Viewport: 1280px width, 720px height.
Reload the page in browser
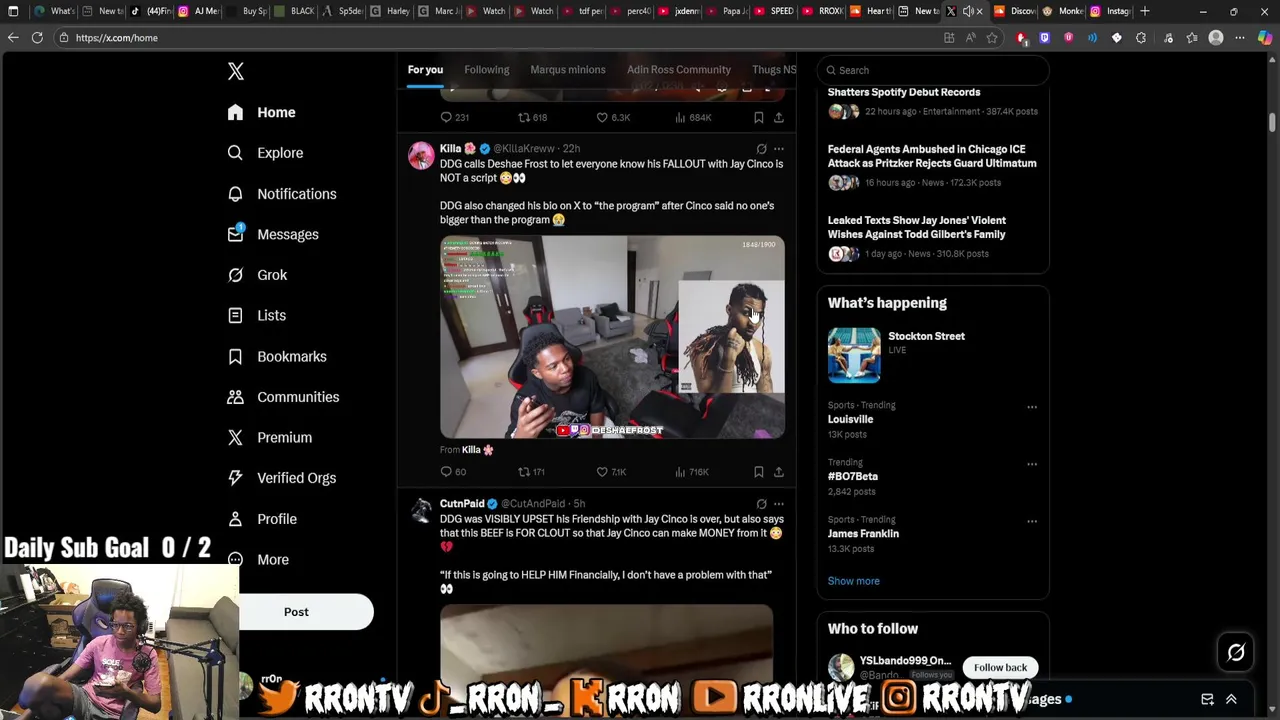(x=37, y=38)
